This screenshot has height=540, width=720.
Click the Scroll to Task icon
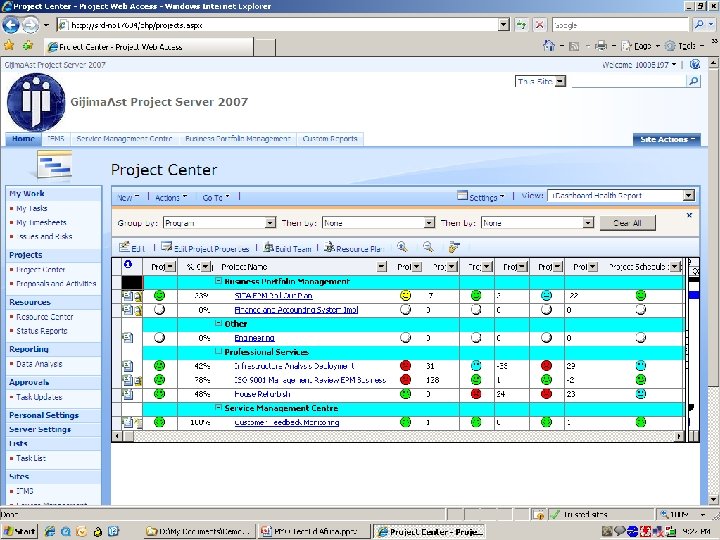tap(454, 247)
